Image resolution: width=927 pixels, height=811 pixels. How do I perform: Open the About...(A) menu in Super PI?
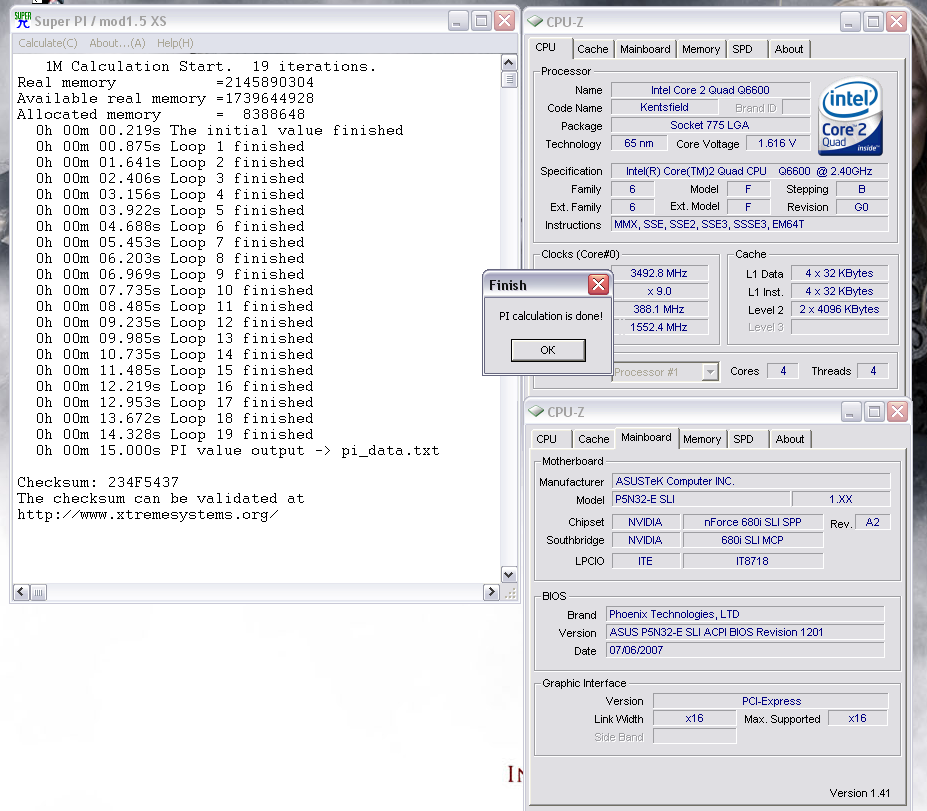[117, 43]
